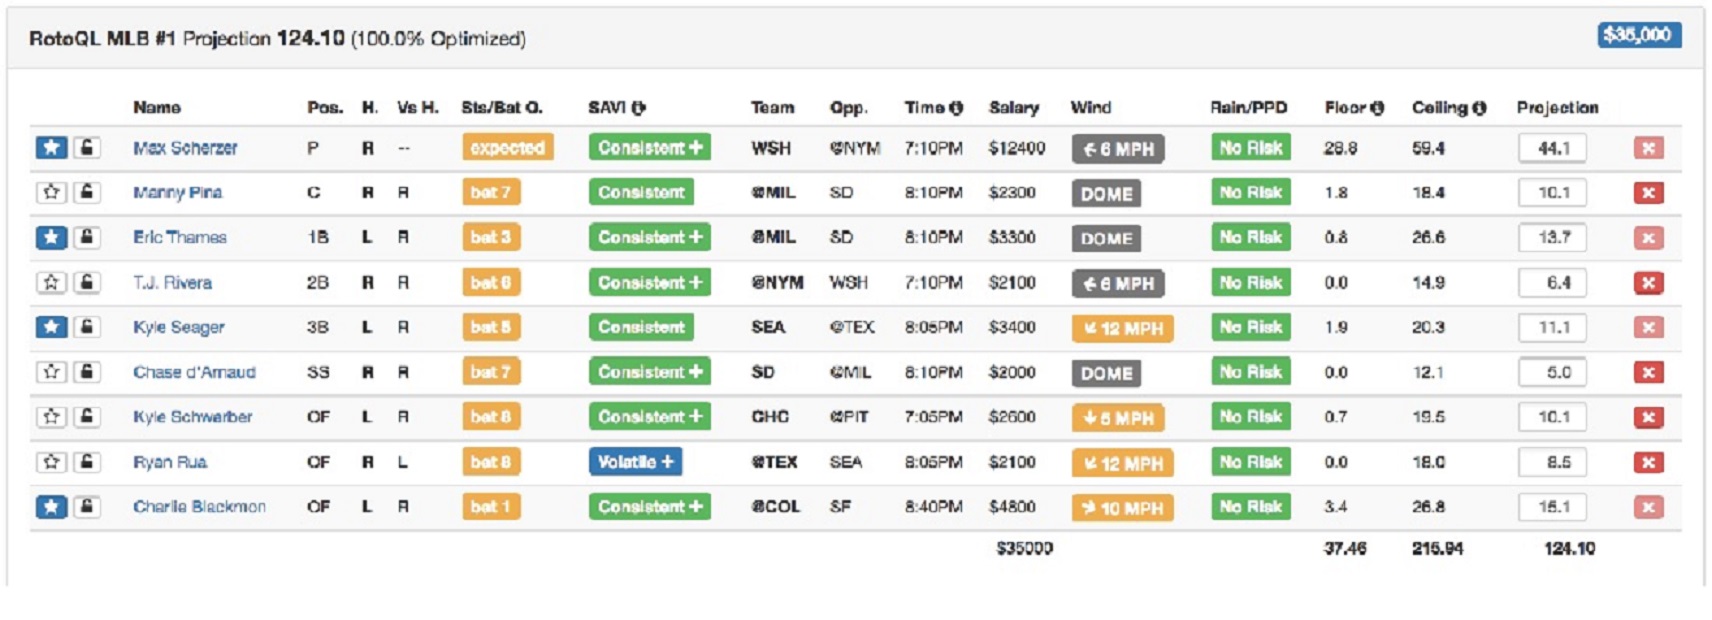The width and height of the screenshot is (1712, 620).
Task: Open Manny Pina player link
Action: pyautogui.click(x=177, y=192)
